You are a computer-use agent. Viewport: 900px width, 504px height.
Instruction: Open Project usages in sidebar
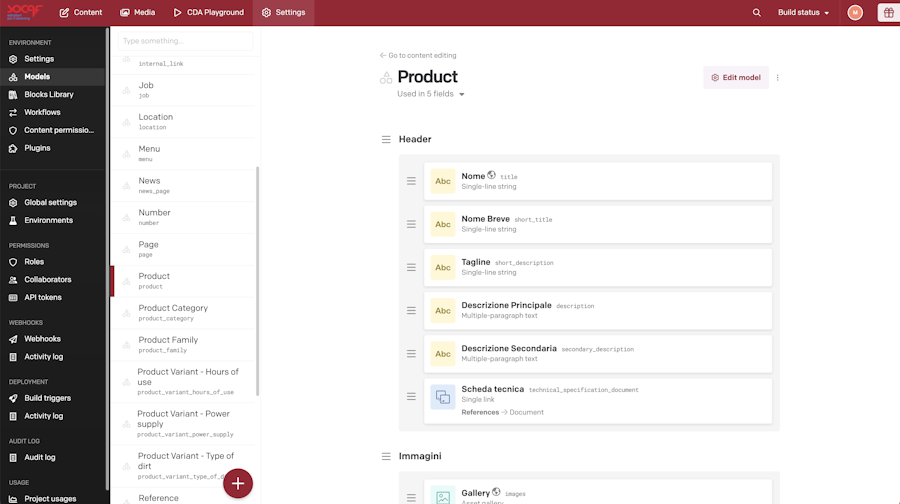52,499
